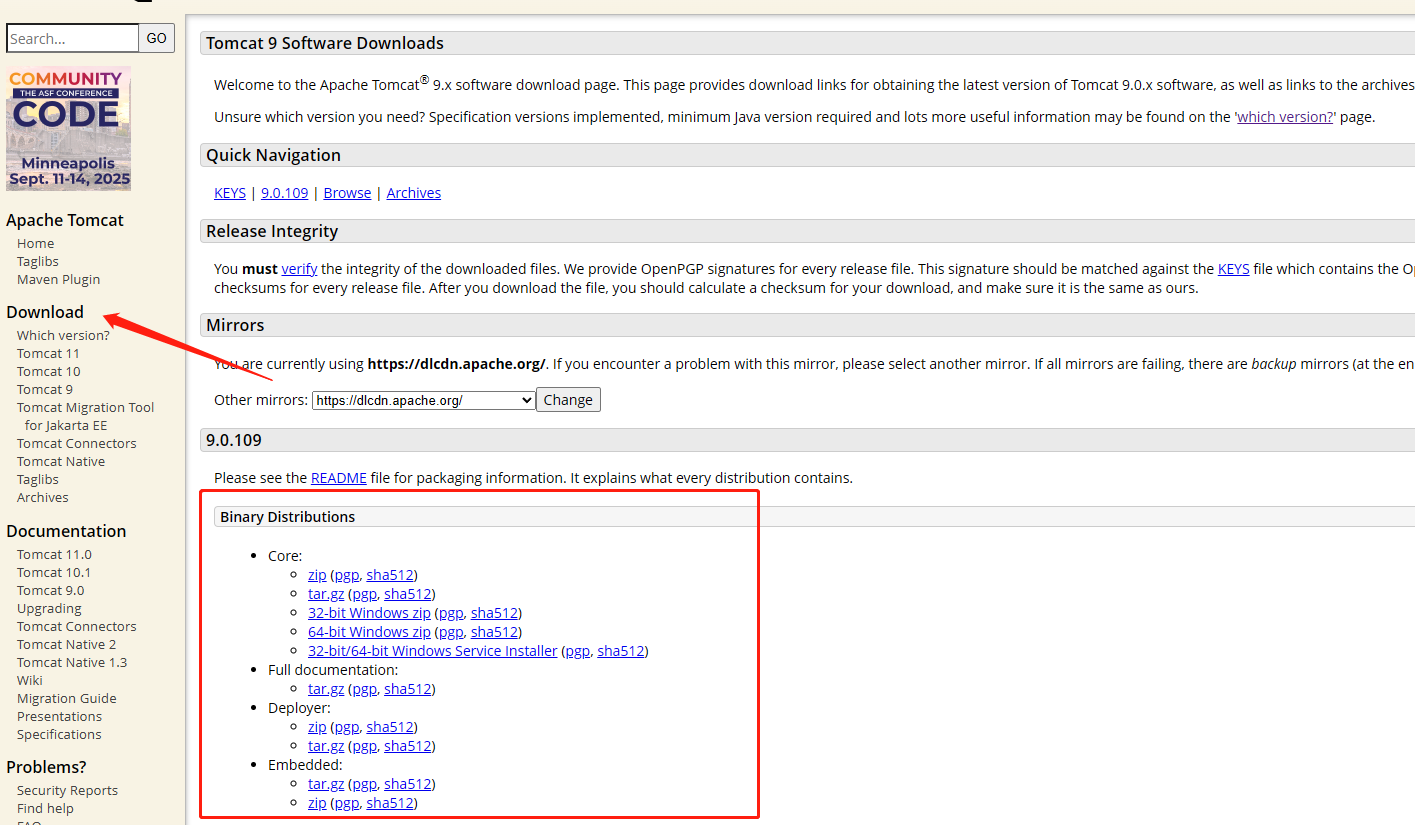1415x825 pixels.
Task: Open Security Reports link
Action: pyautogui.click(x=67, y=790)
